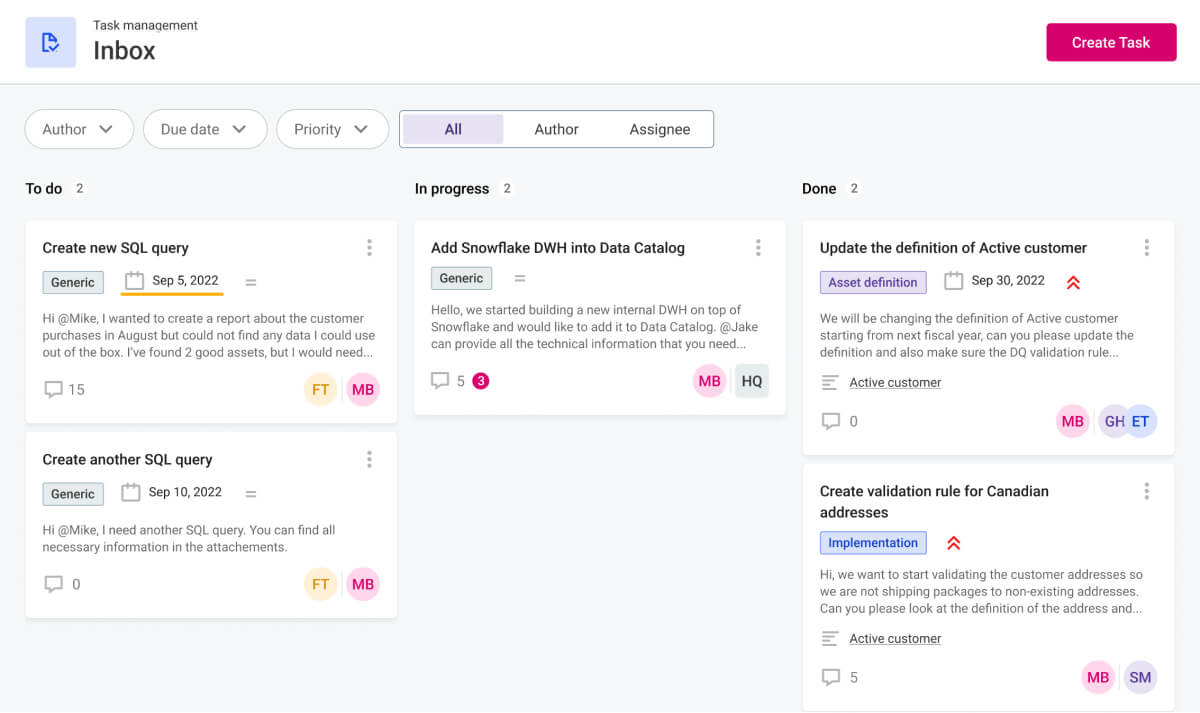Expand the Author dropdown filter
This screenshot has width=1200, height=713.
79,129
